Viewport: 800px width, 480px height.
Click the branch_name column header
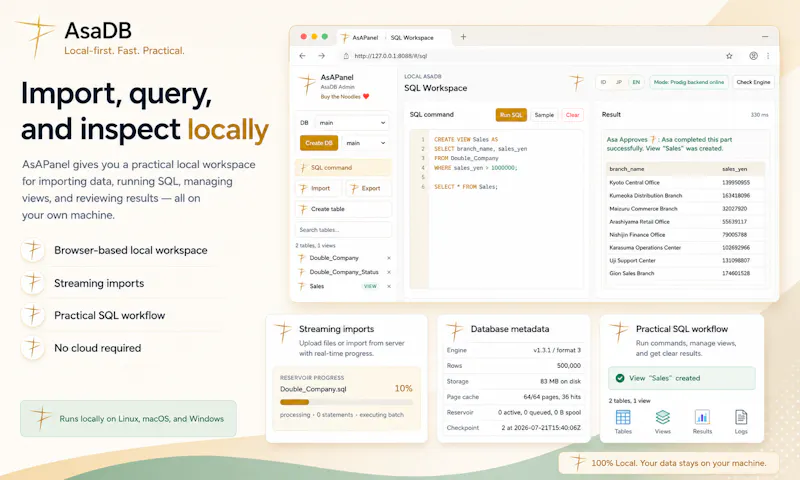point(627,169)
